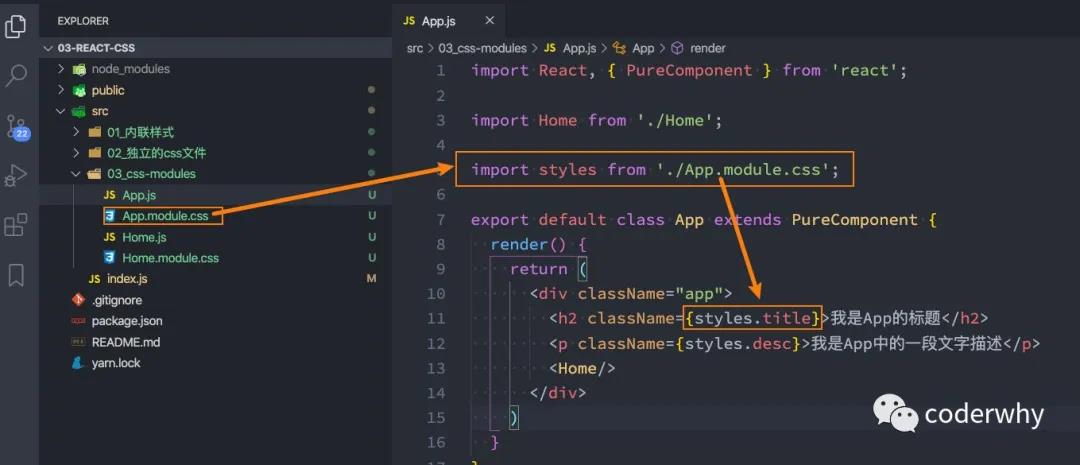Click the './Home' import string
The width and height of the screenshot is (1080, 465).
[x=673, y=120]
